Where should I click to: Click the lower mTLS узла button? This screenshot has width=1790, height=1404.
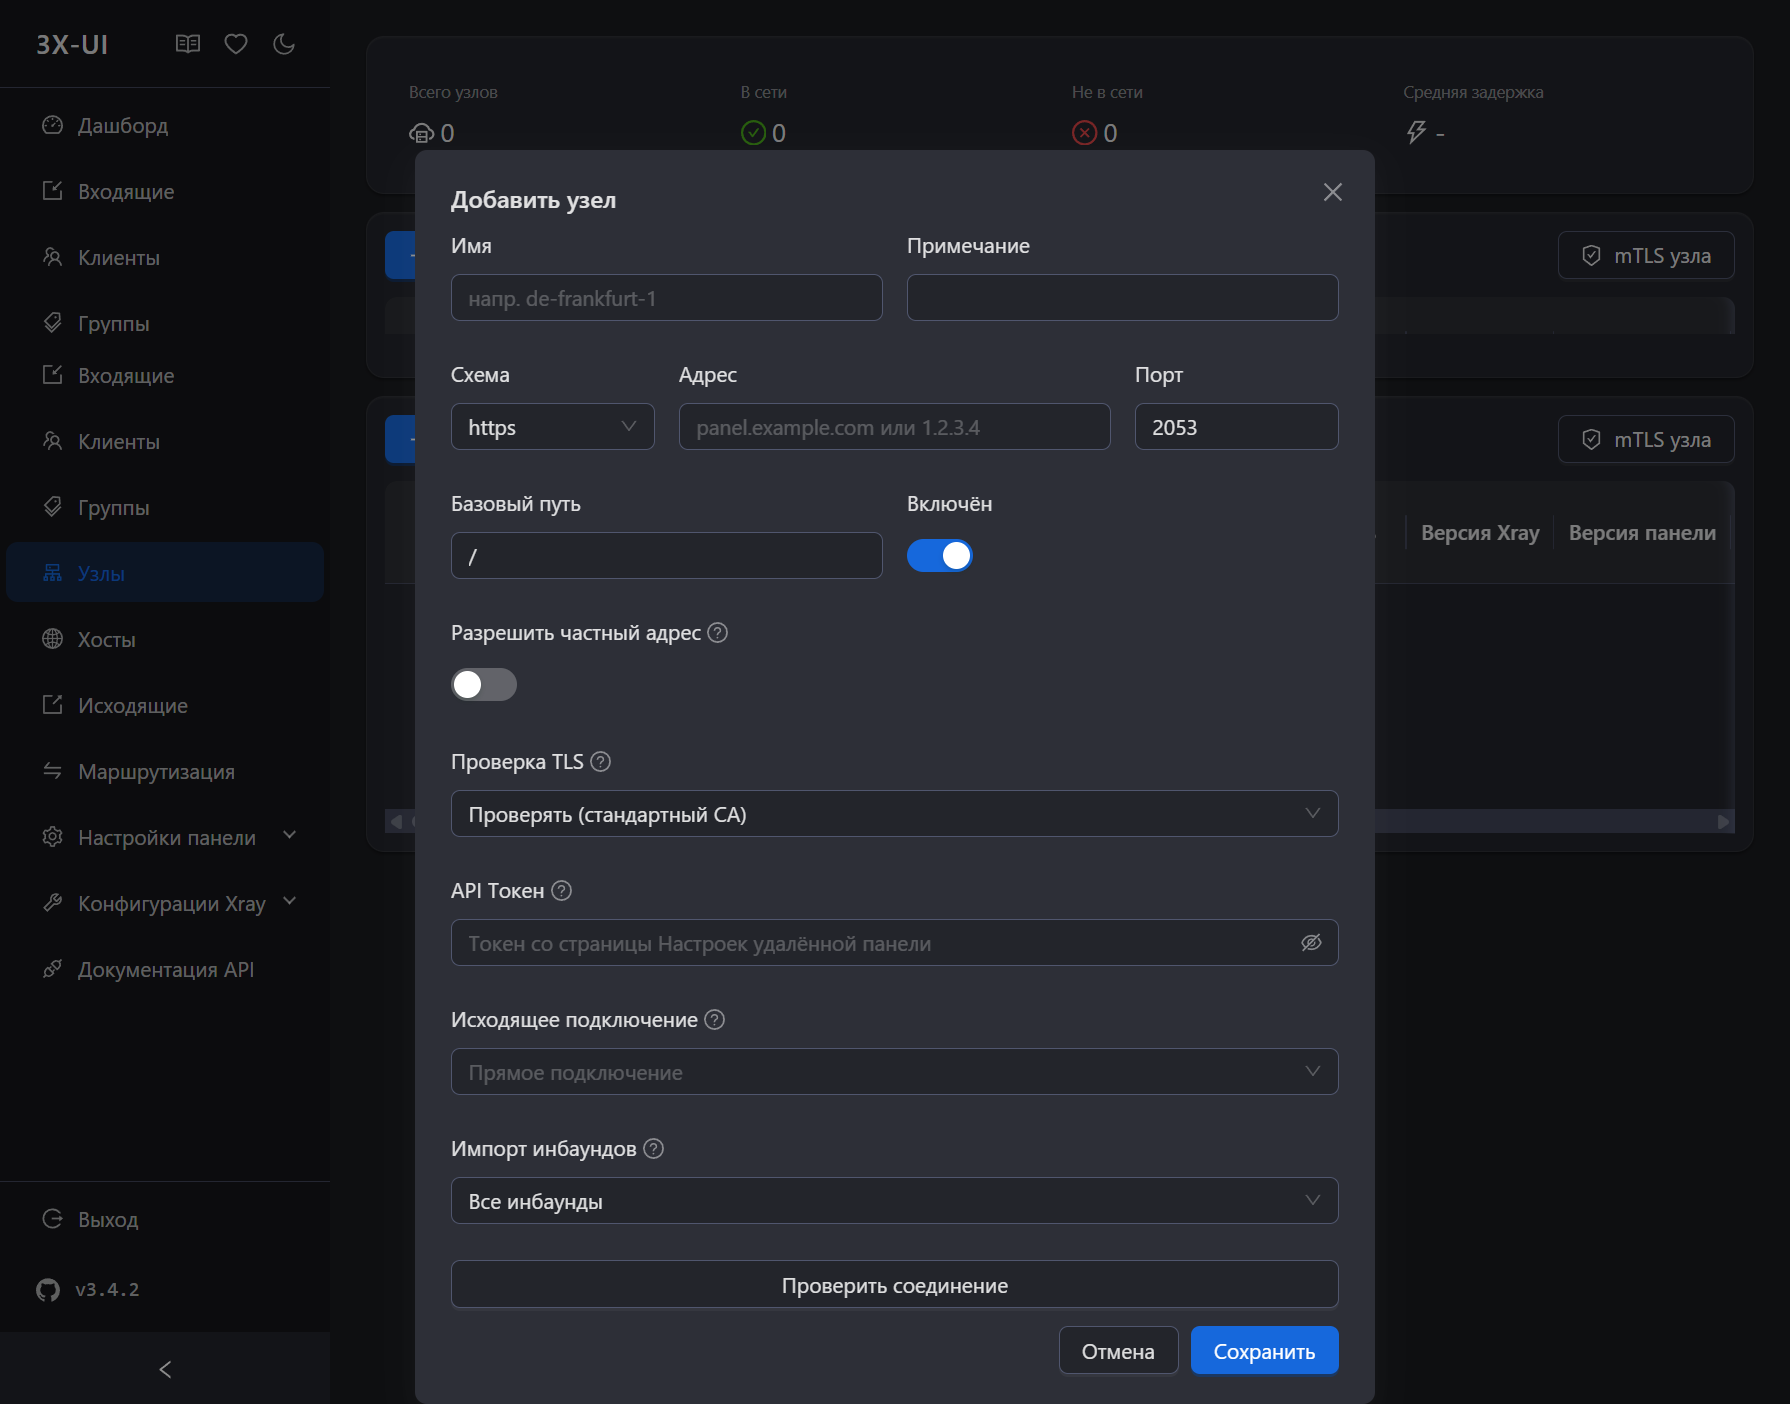pyautogui.click(x=1646, y=440)
